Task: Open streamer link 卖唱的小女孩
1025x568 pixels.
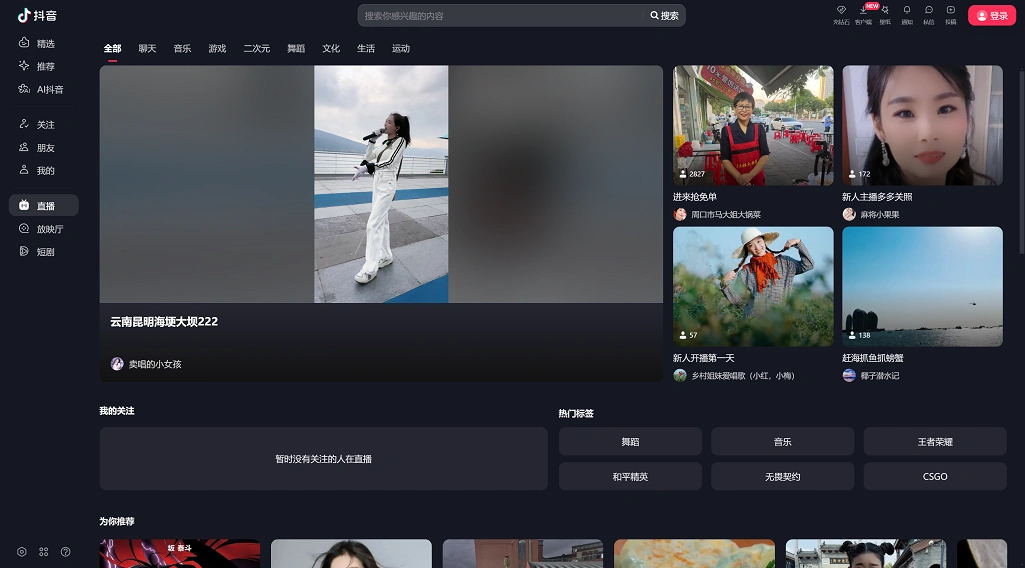Action: (x=154, y=364)
